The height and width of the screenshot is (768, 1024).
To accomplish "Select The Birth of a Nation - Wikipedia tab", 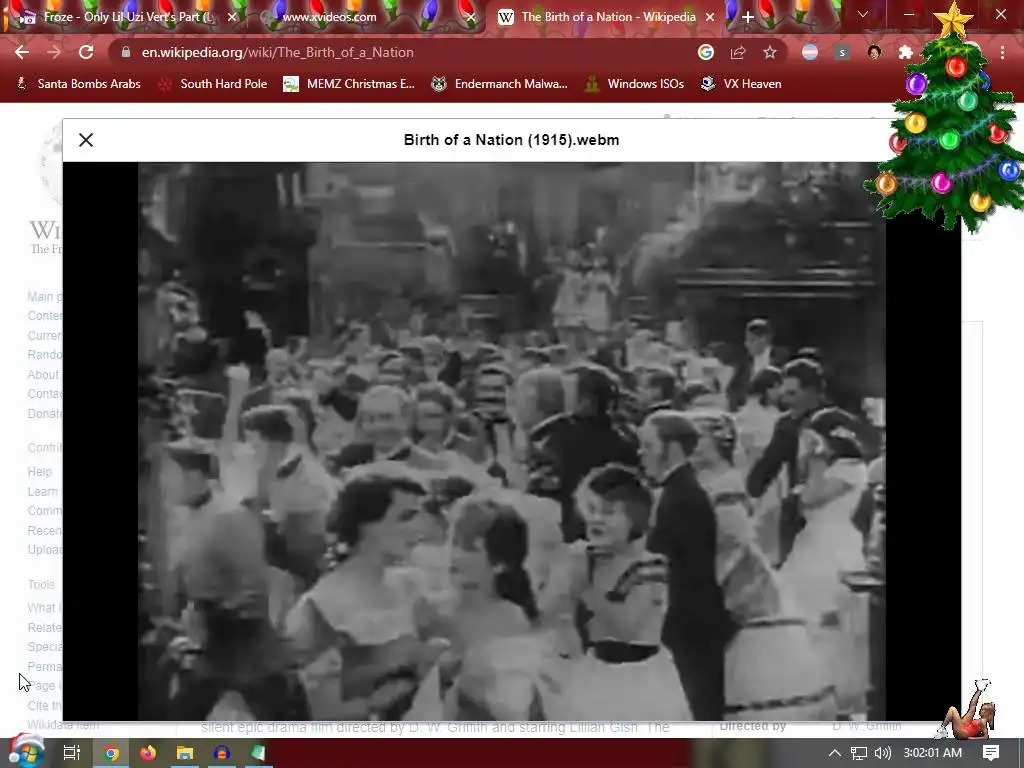I will click(608, 17).
